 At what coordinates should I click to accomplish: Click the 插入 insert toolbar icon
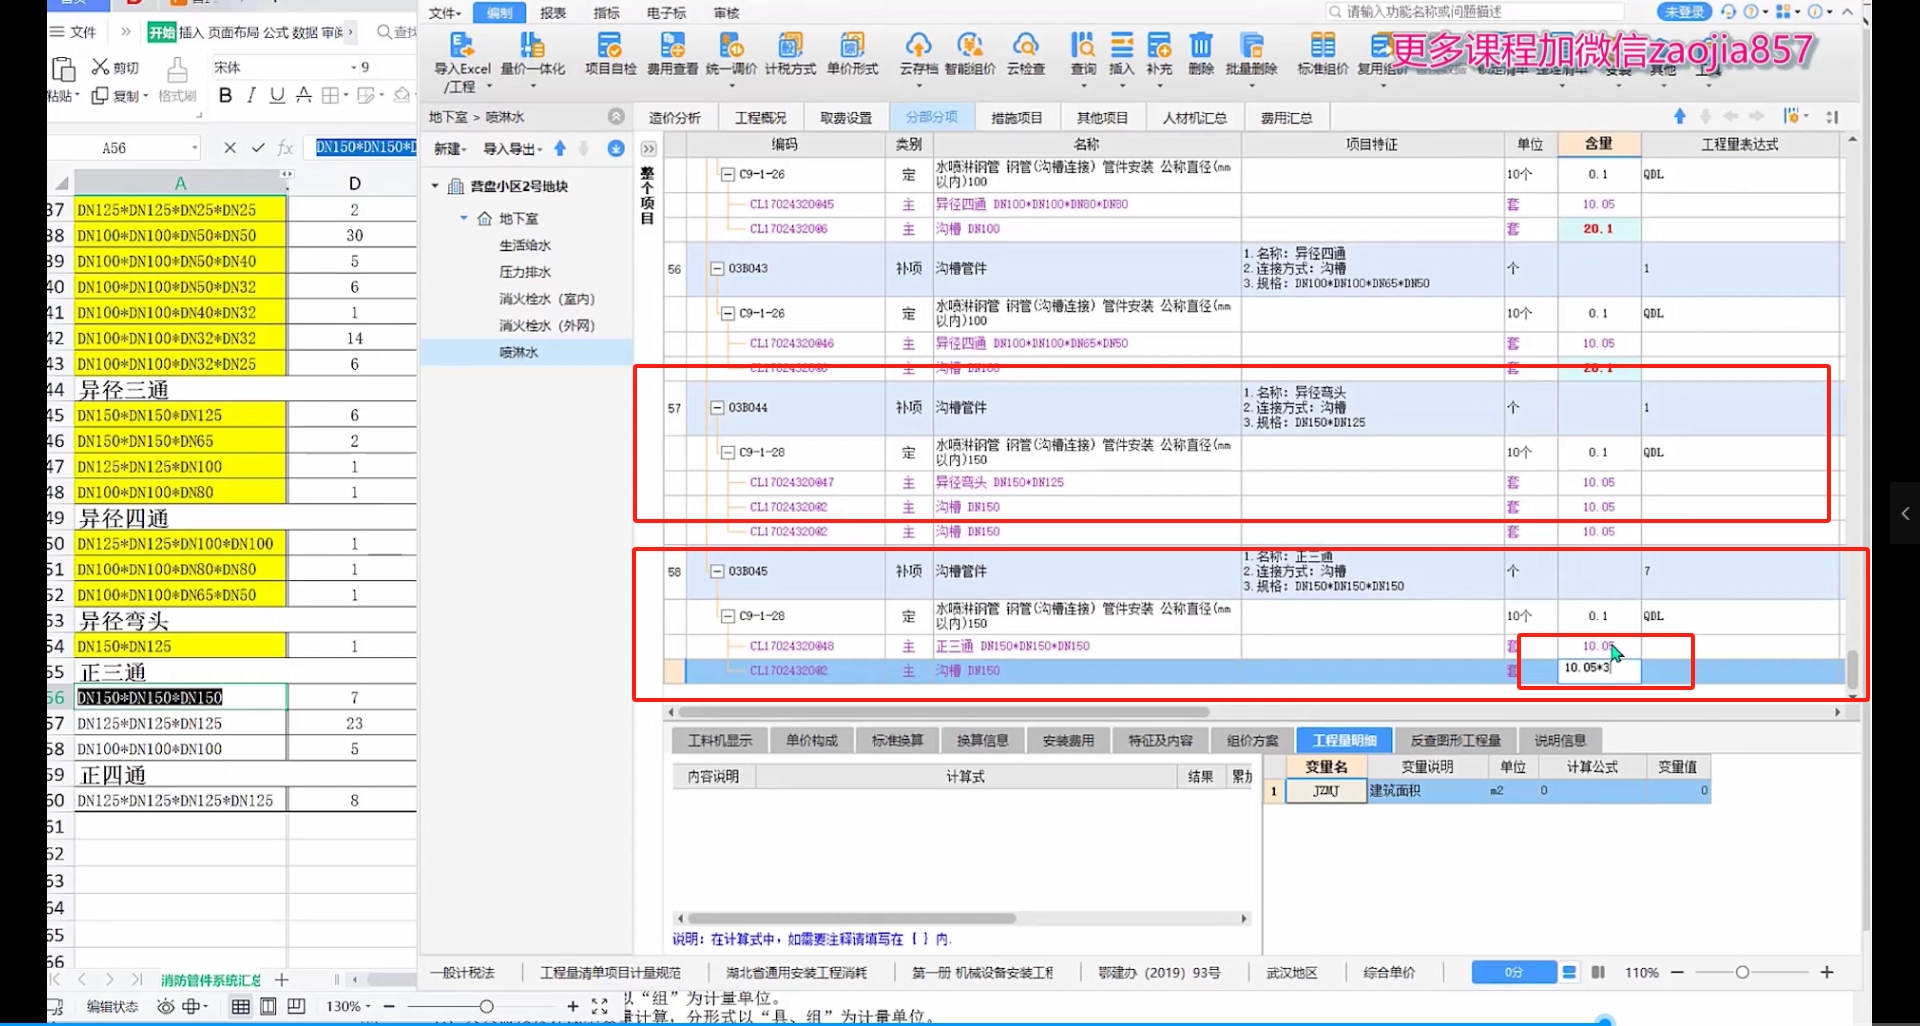pyautogui.click(x=1122, y=46)
